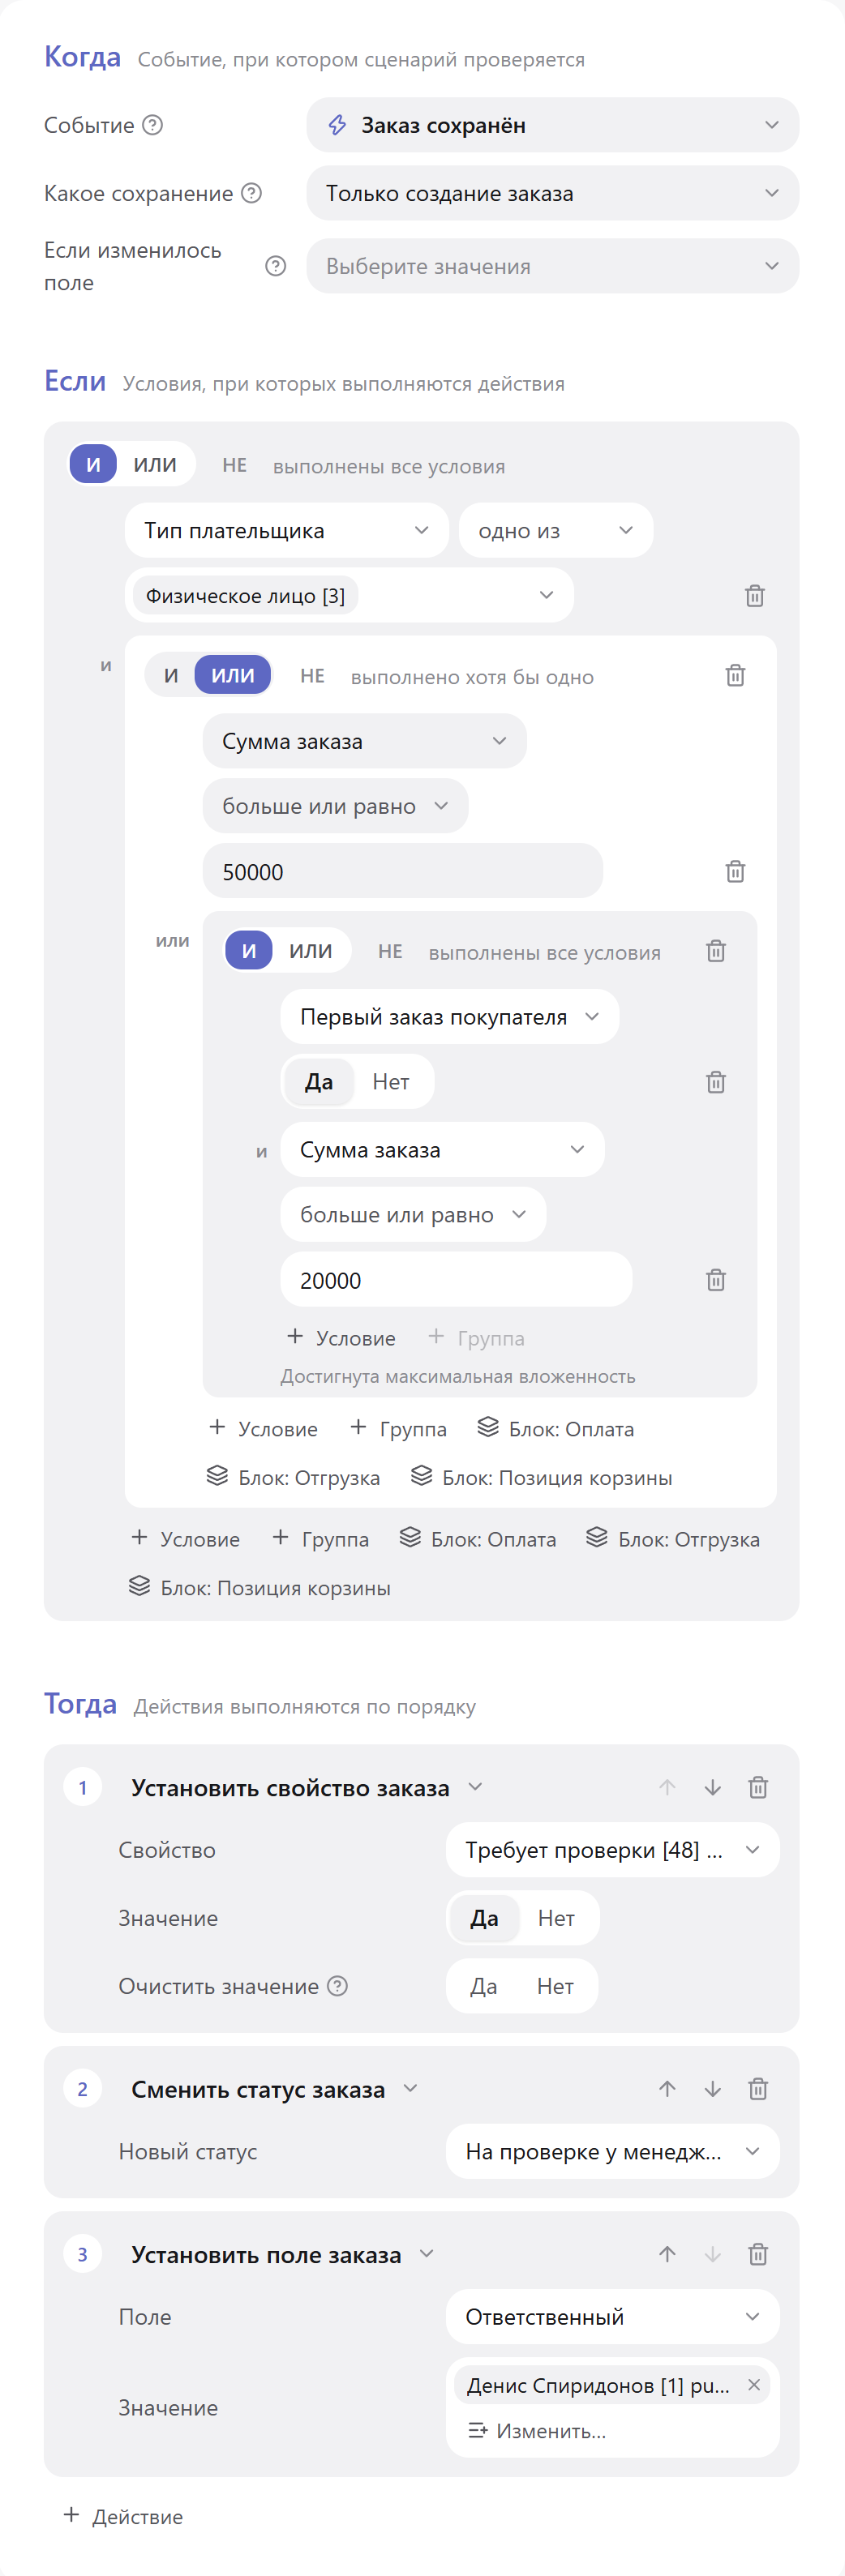Add a new Действие
845x2576 pixels.
pyautogui.click(x=123, y=2516)
